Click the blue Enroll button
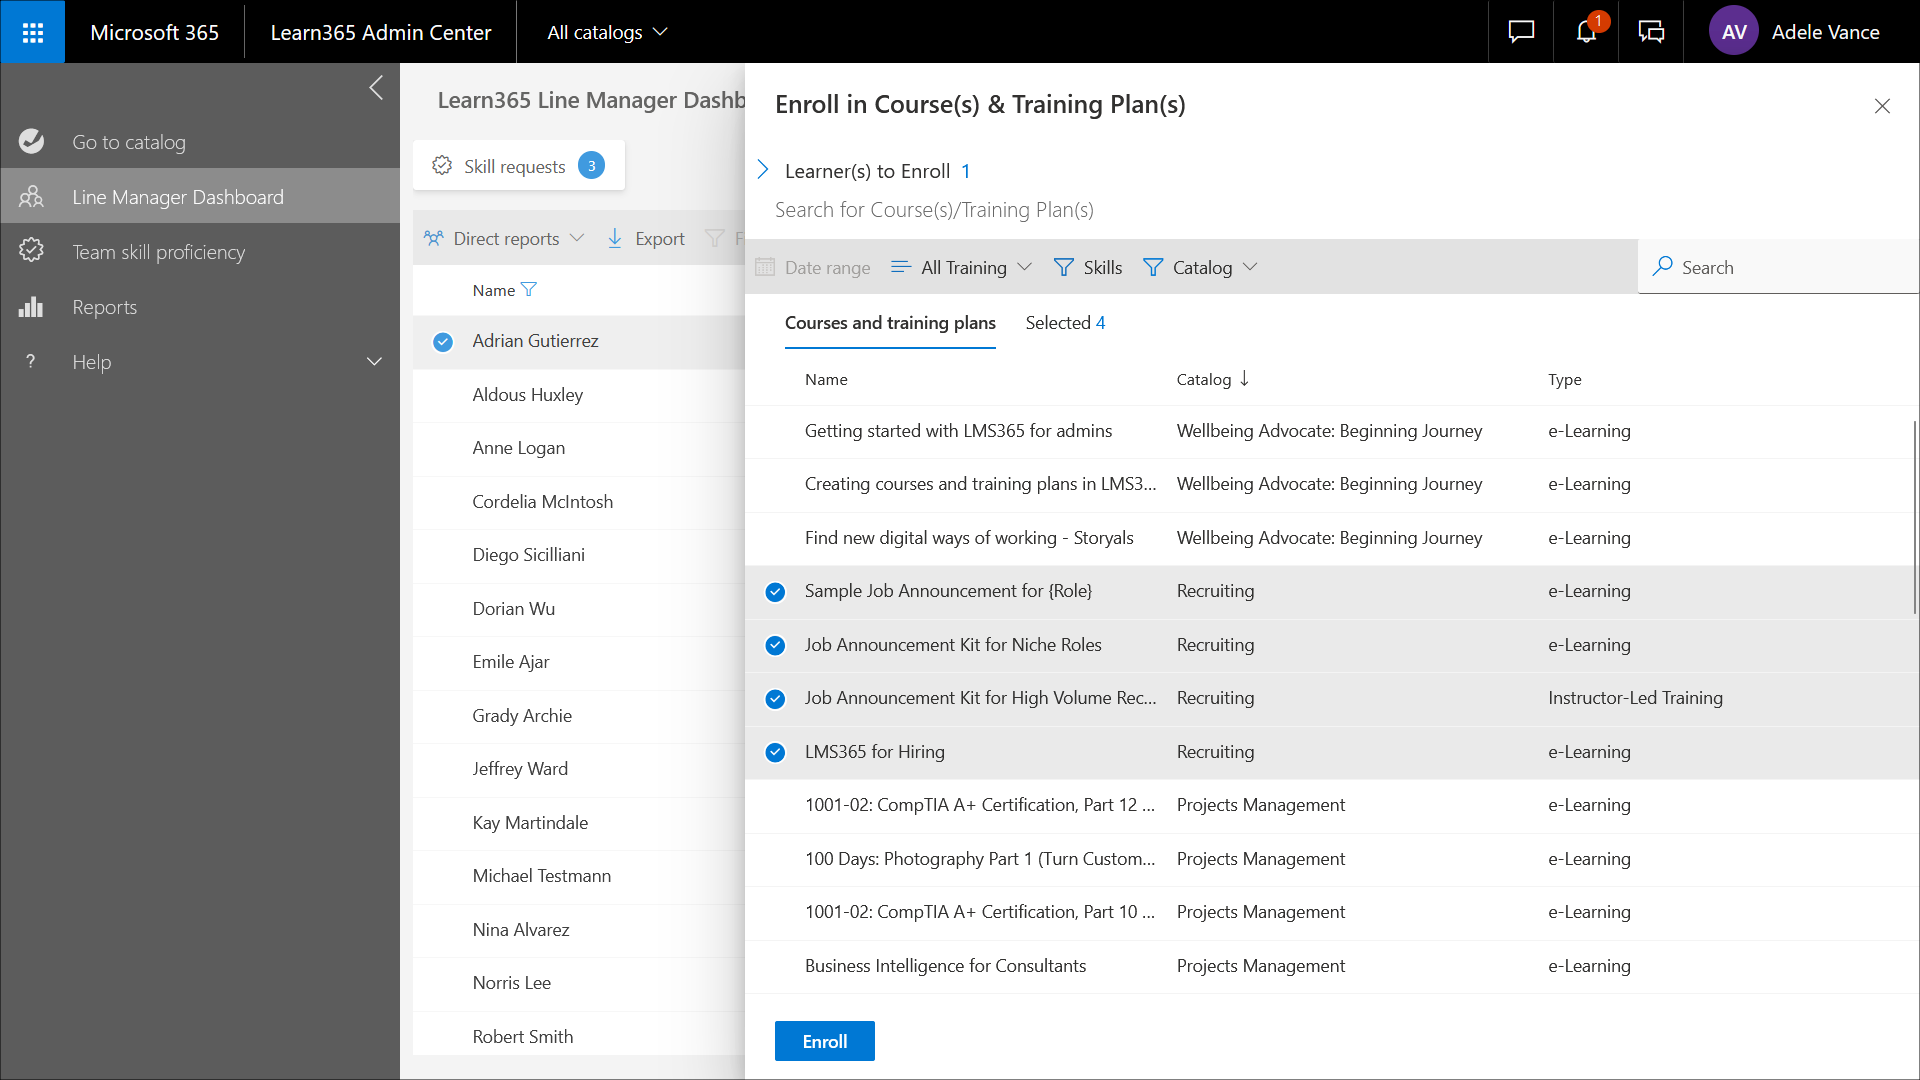 [x=824, y=1041]
